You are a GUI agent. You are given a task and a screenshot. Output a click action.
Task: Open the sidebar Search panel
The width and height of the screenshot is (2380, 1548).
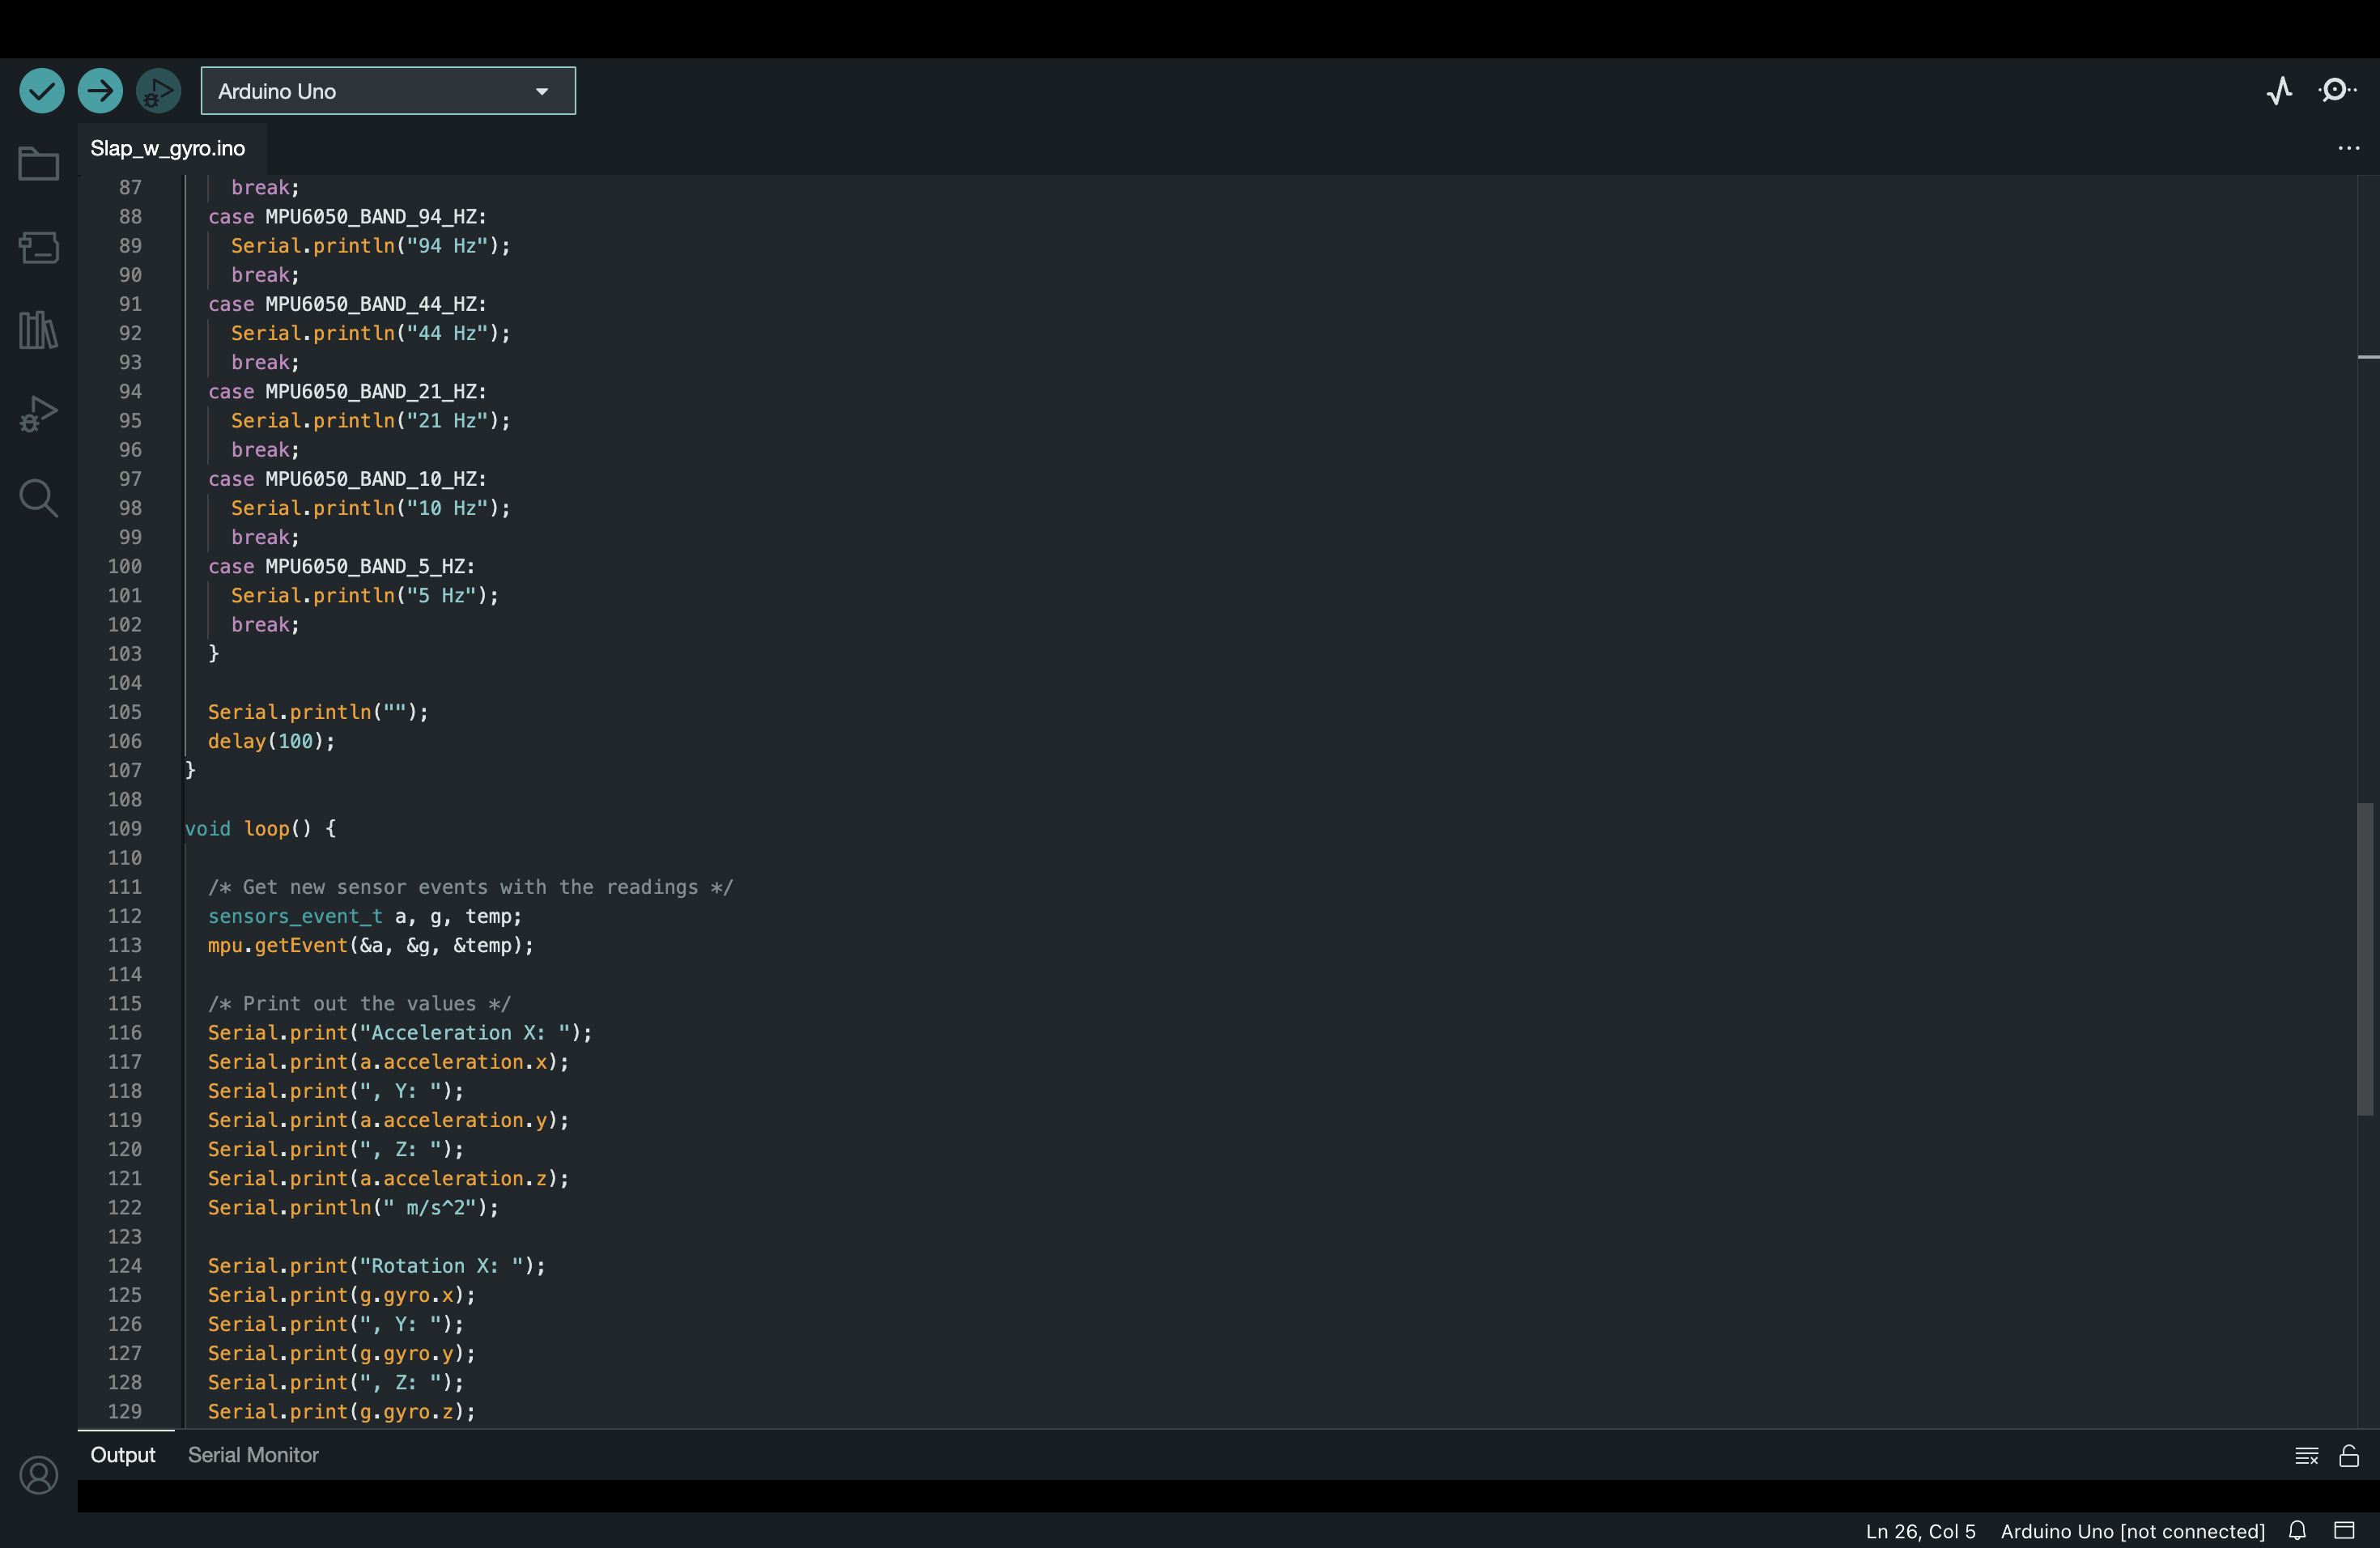pyautogui.click(x=39, y=497)
